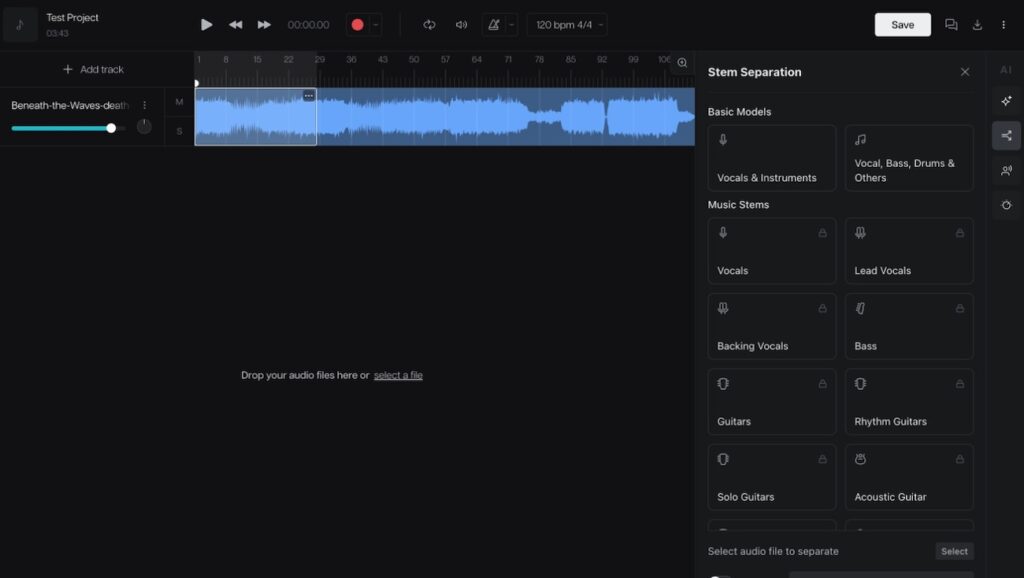Select the Stem Separation sidebar icon

point(1006,135)
